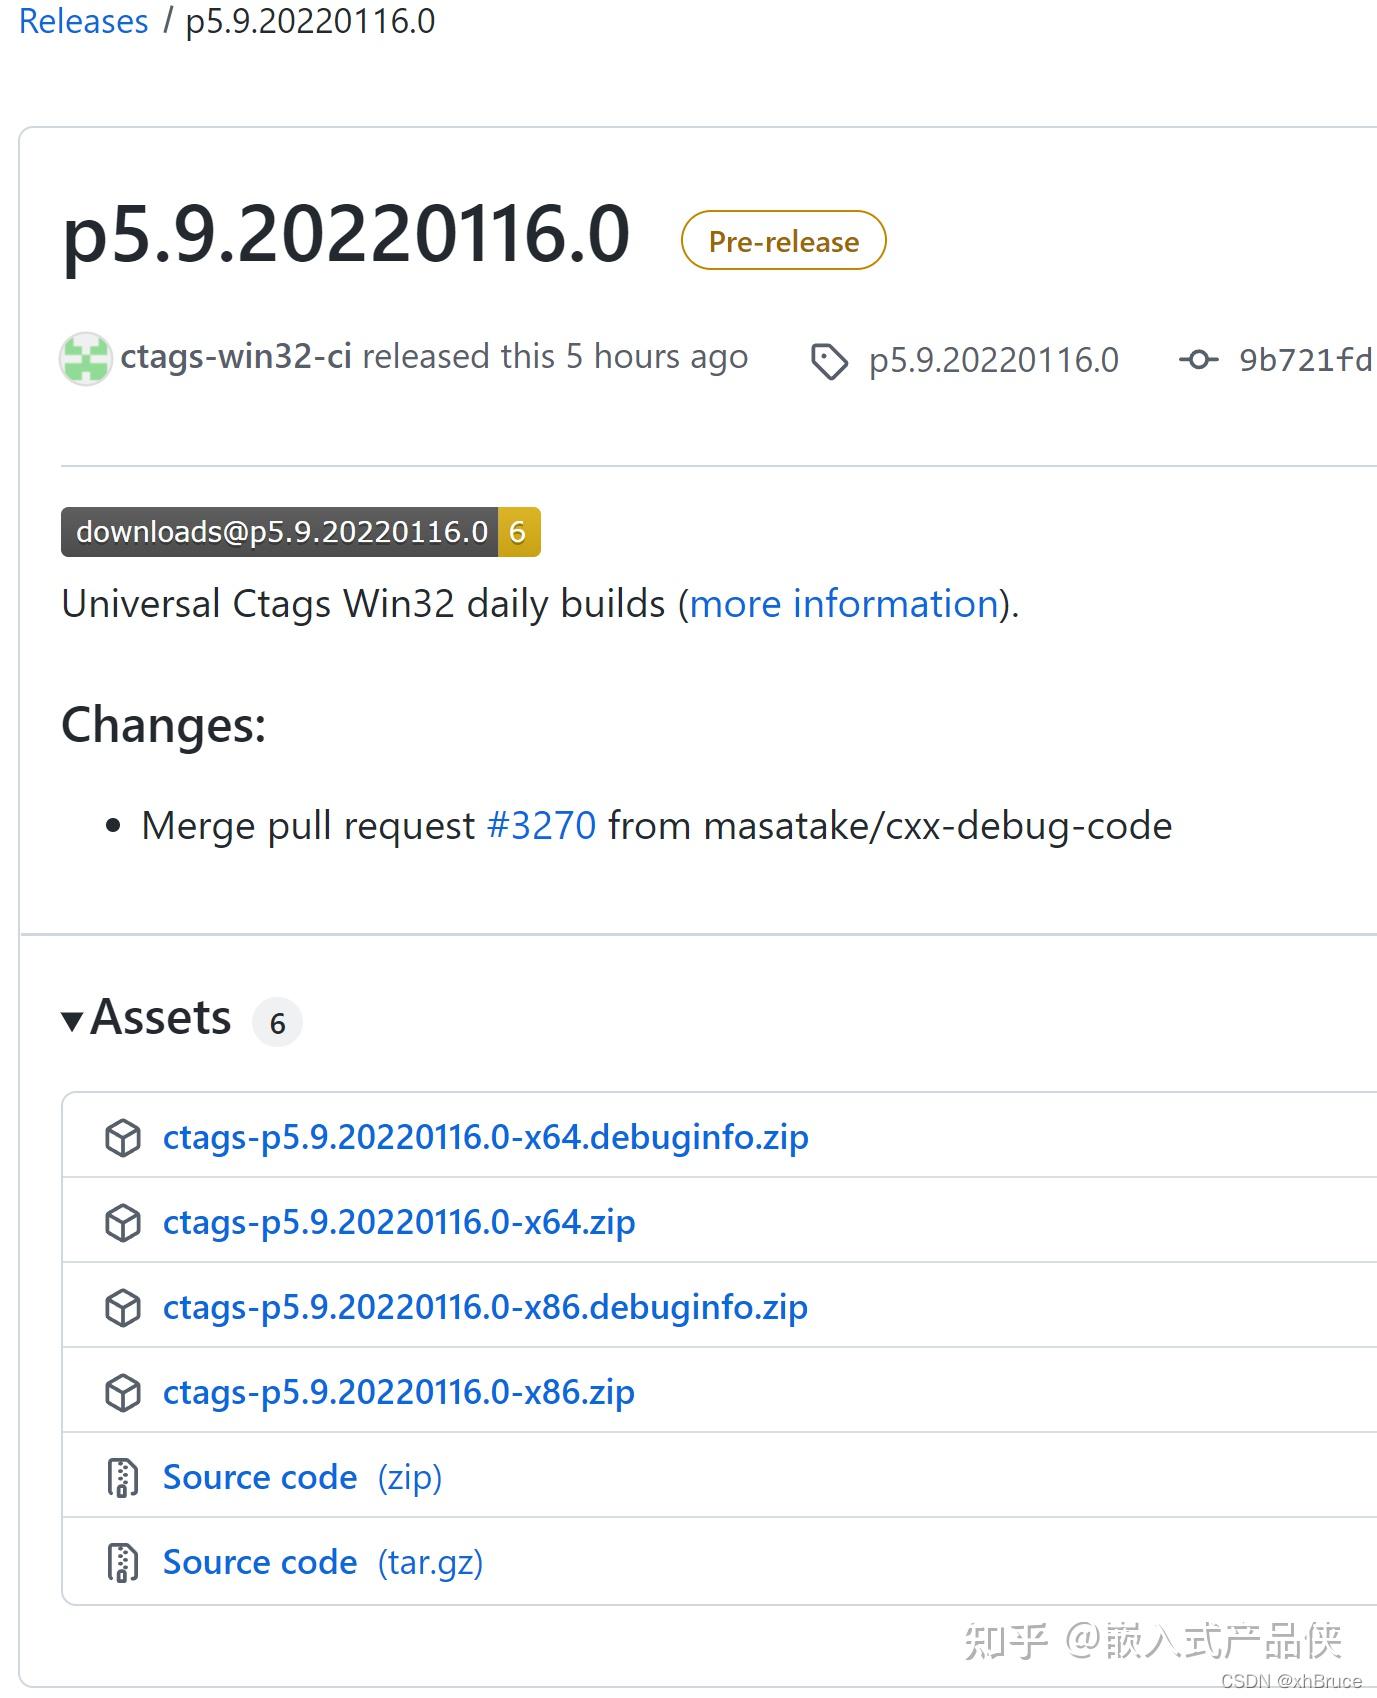Click the commit icon beside 9b721fd
Viewport: 1377px width, 1698px height.
(1198, 360)
